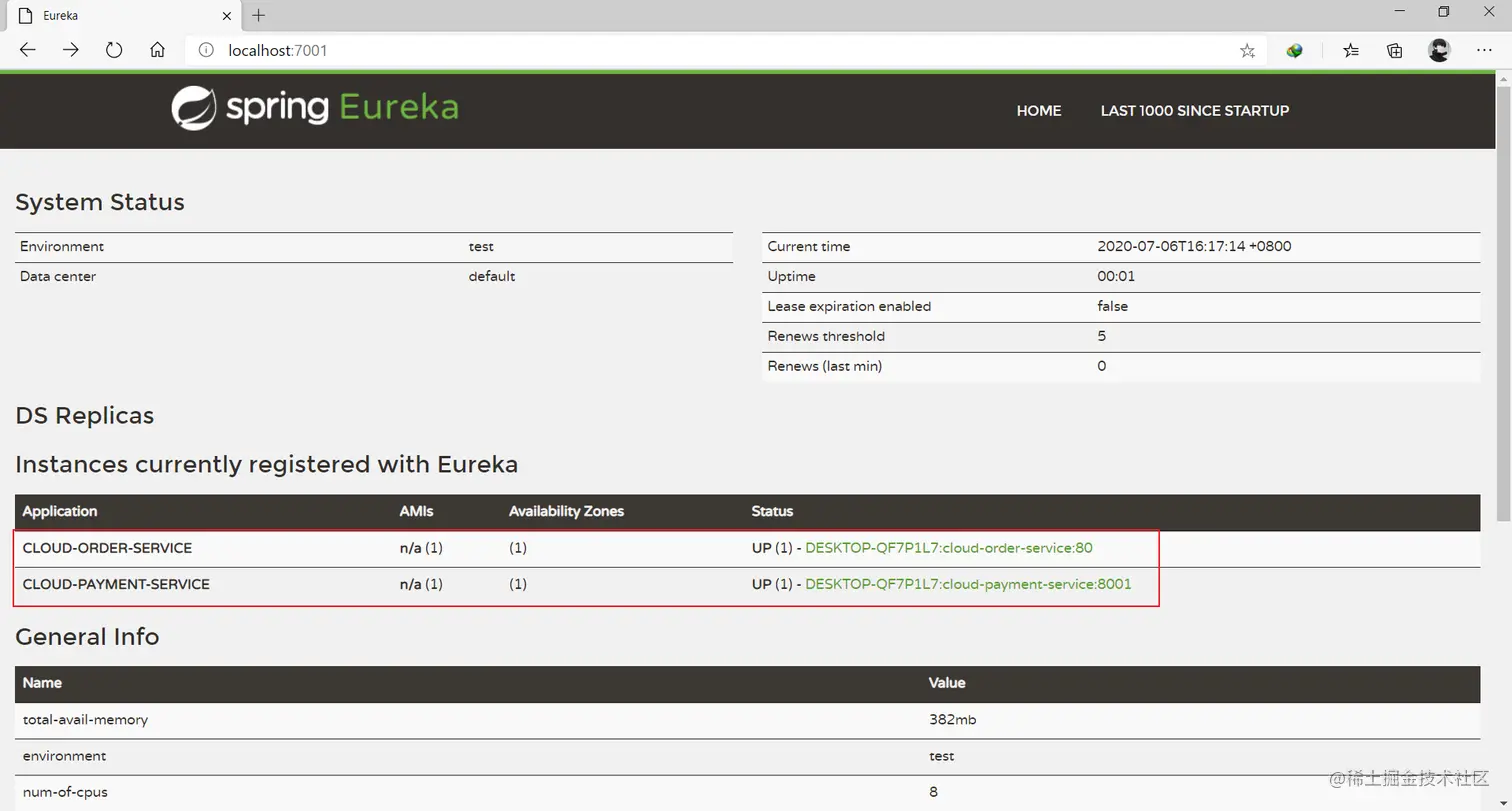Add this page to favorites star

click(1247, 51)
